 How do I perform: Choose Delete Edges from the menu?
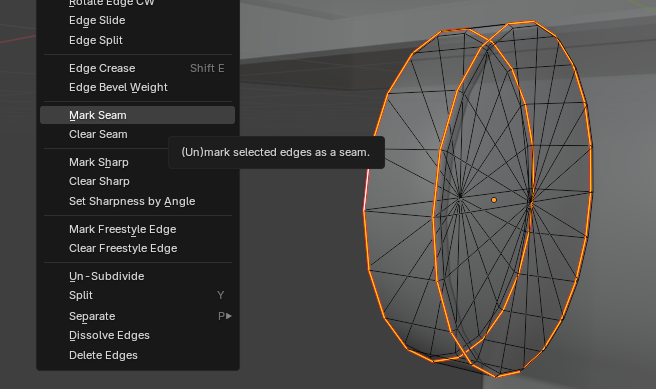(138, 355)
